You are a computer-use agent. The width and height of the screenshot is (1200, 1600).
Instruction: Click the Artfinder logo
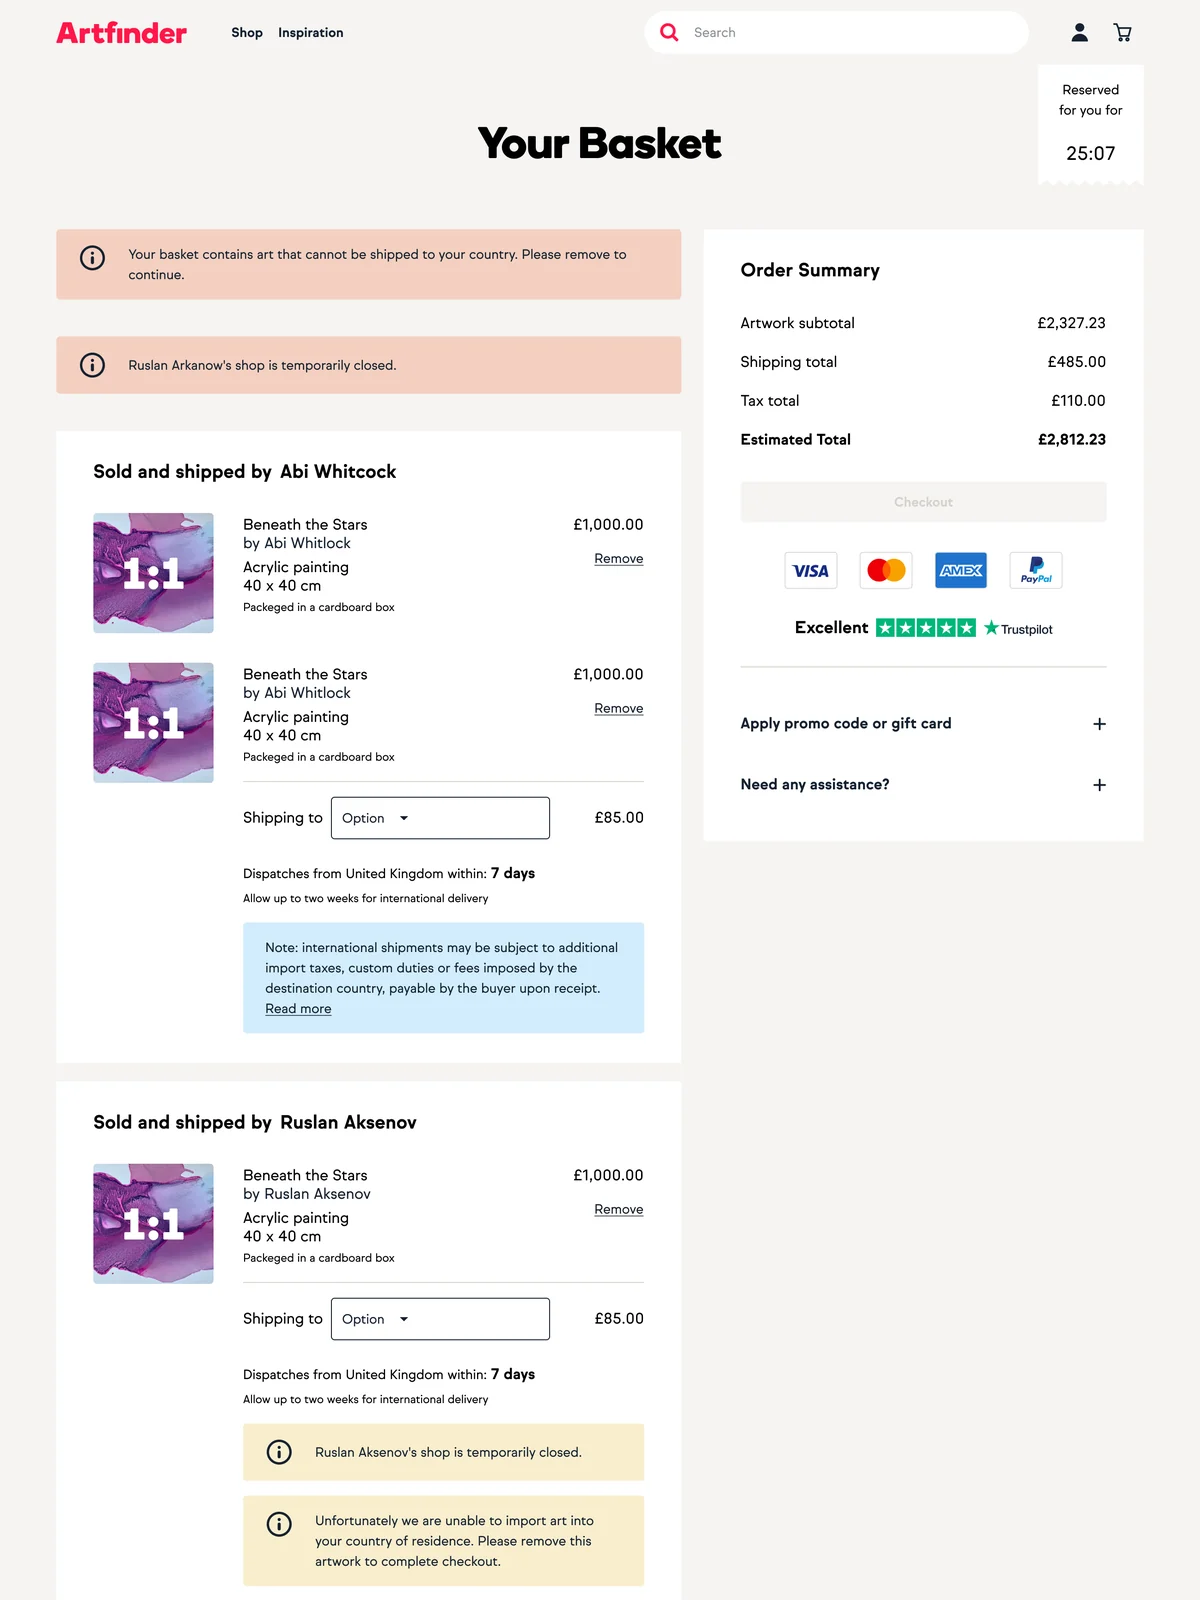[121, 33]
